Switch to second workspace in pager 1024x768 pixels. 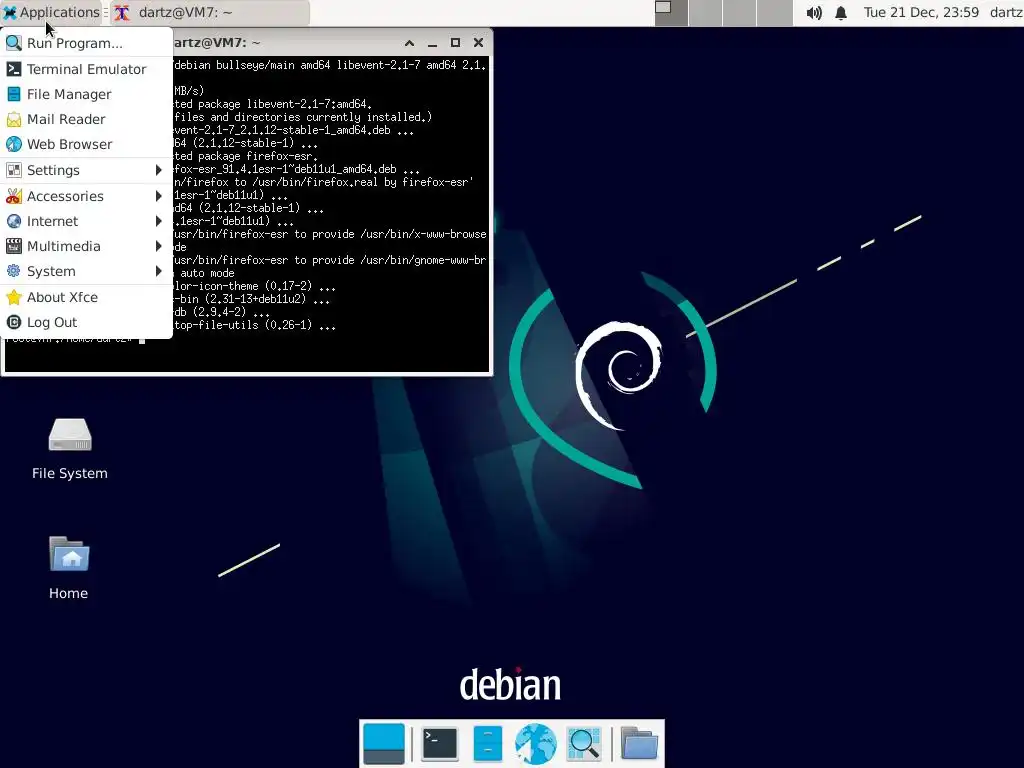(x=705, y=13)
